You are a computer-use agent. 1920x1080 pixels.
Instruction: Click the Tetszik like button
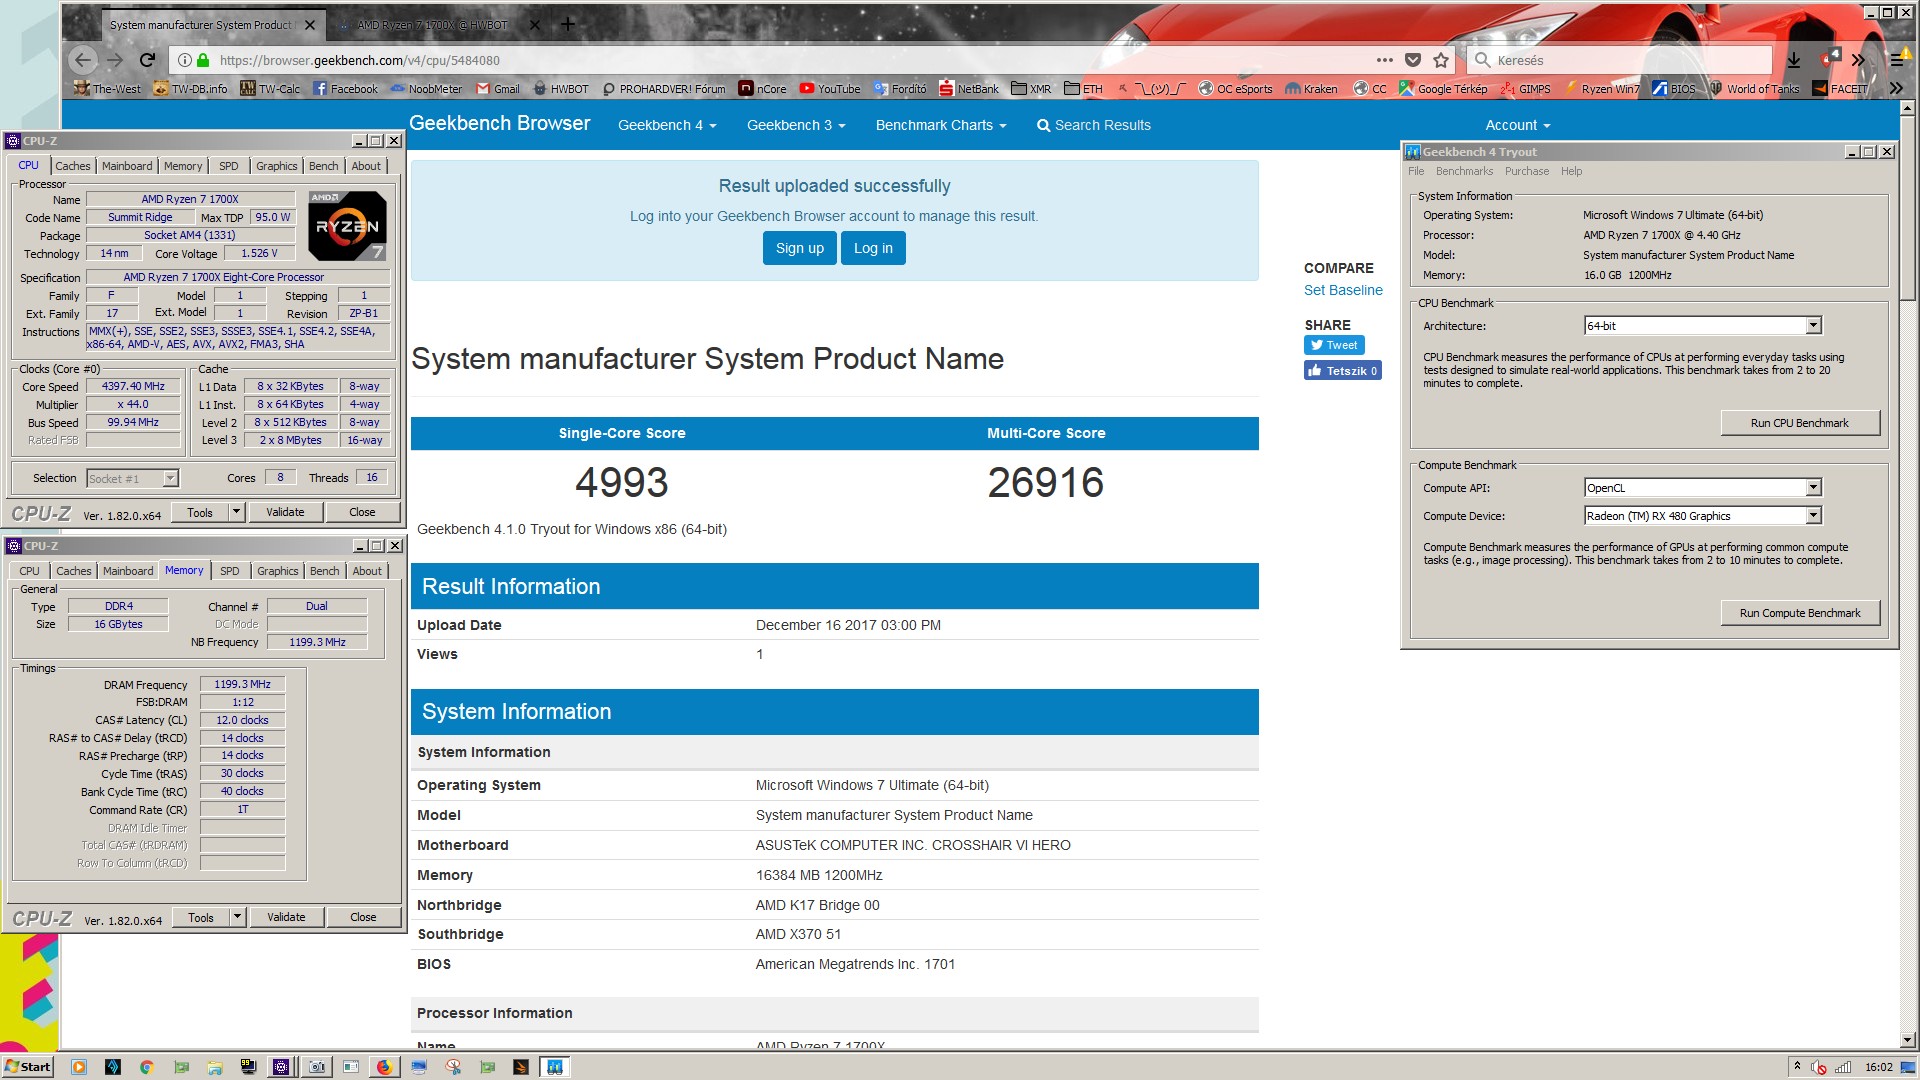[x=1343, y=371]
